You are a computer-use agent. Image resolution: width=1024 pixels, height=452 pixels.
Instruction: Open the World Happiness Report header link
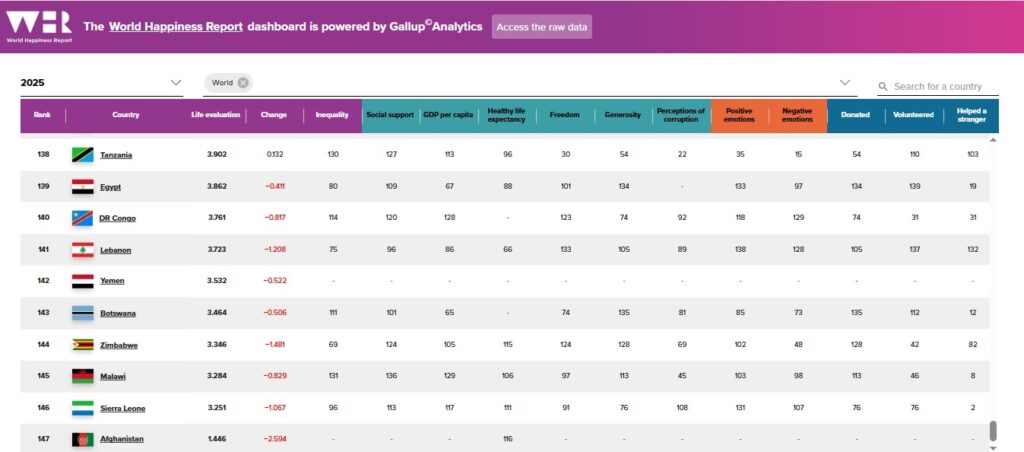175,27
